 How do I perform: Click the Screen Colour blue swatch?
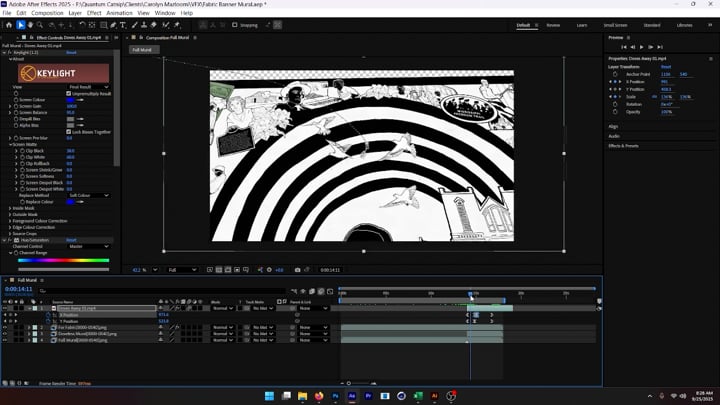pos(70,100)
